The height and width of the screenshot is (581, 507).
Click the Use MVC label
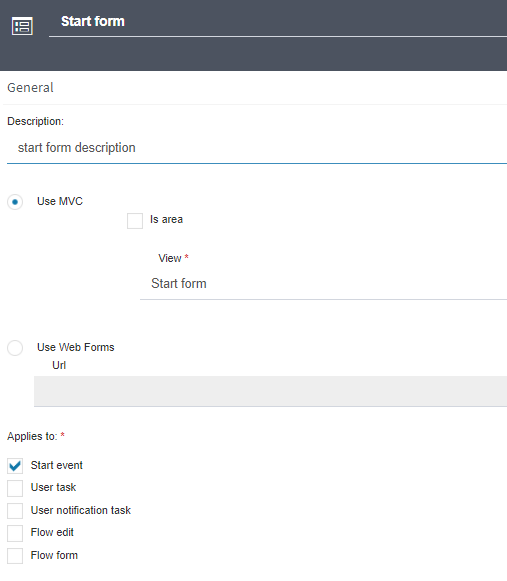[60, 201]
